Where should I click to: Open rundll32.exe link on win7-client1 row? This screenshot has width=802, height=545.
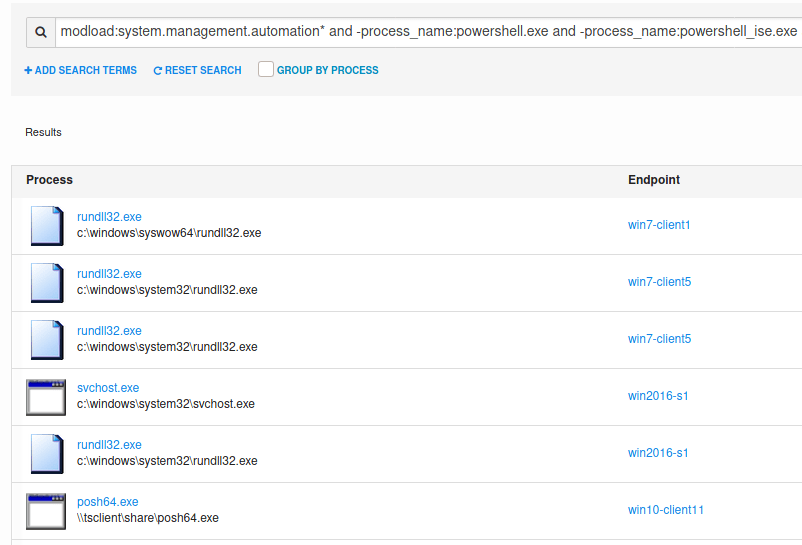109,217
